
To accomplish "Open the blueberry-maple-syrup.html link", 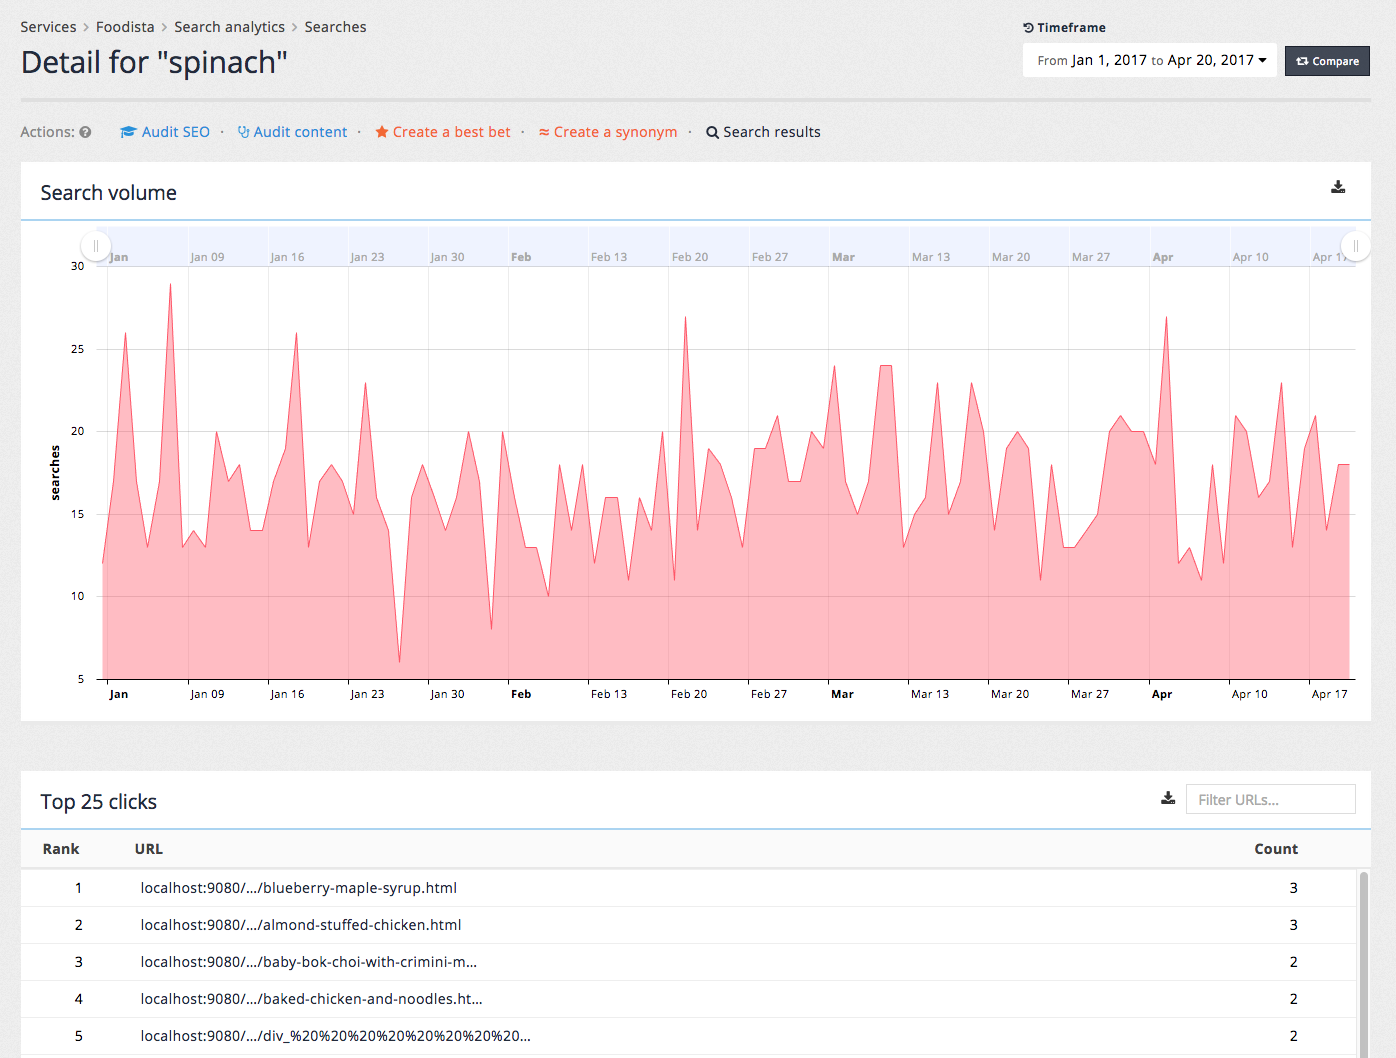I will tap(298, 887).
